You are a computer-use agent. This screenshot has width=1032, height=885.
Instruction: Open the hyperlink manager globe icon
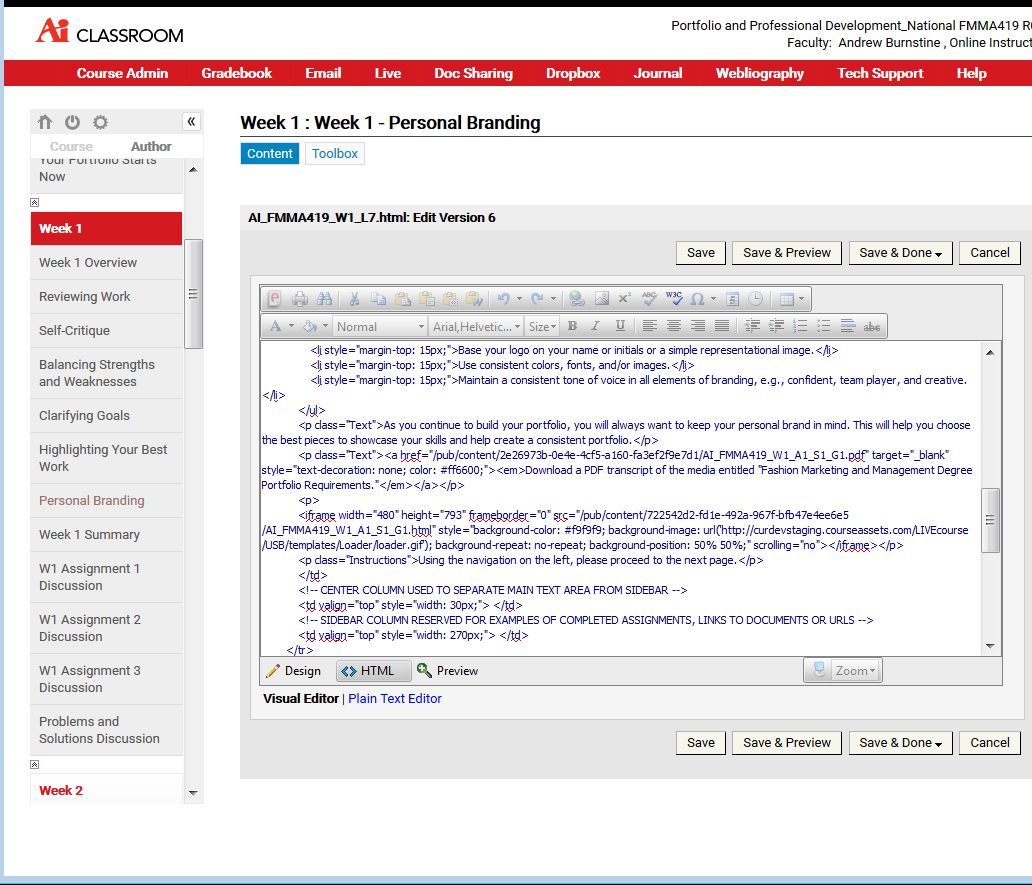click(x=576, y=299)
